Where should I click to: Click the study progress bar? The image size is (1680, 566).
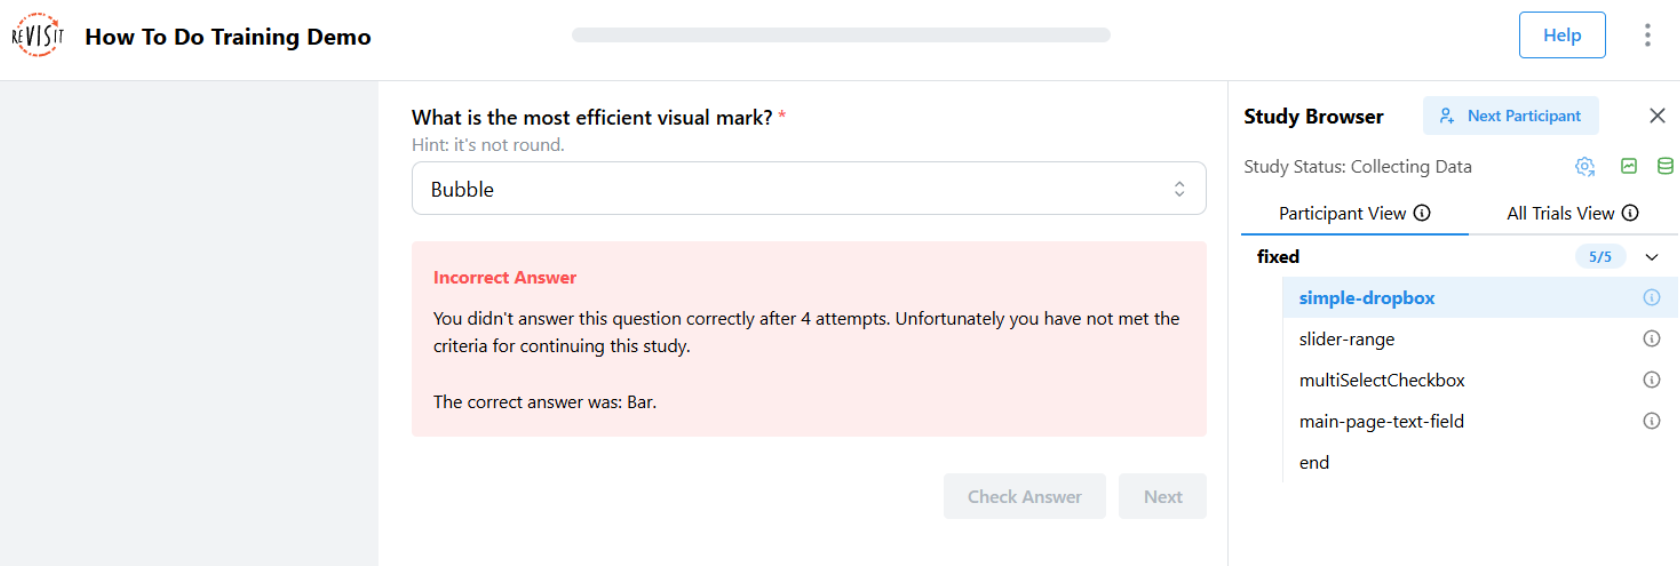(x=840, y=35)
